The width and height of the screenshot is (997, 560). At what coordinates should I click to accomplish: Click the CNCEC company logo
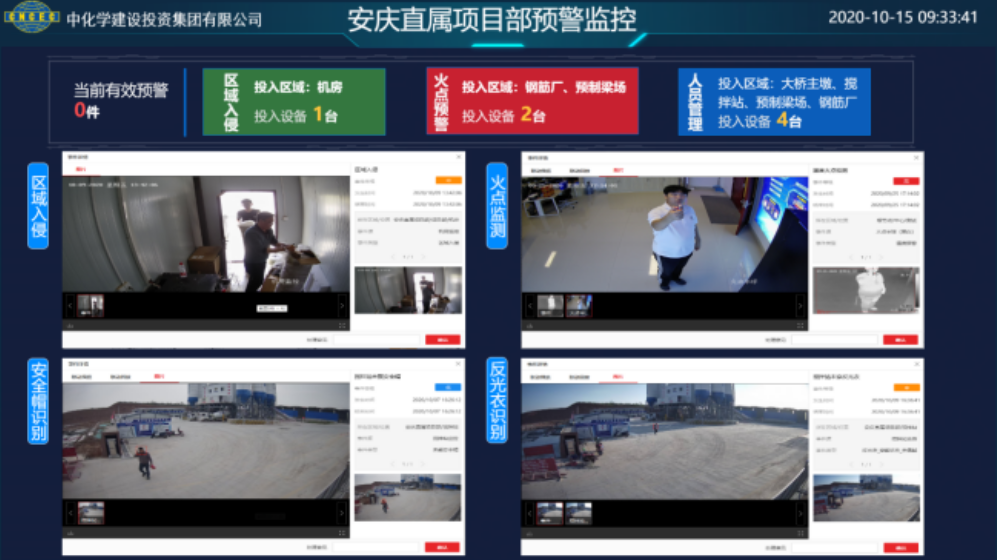(31, 17)
